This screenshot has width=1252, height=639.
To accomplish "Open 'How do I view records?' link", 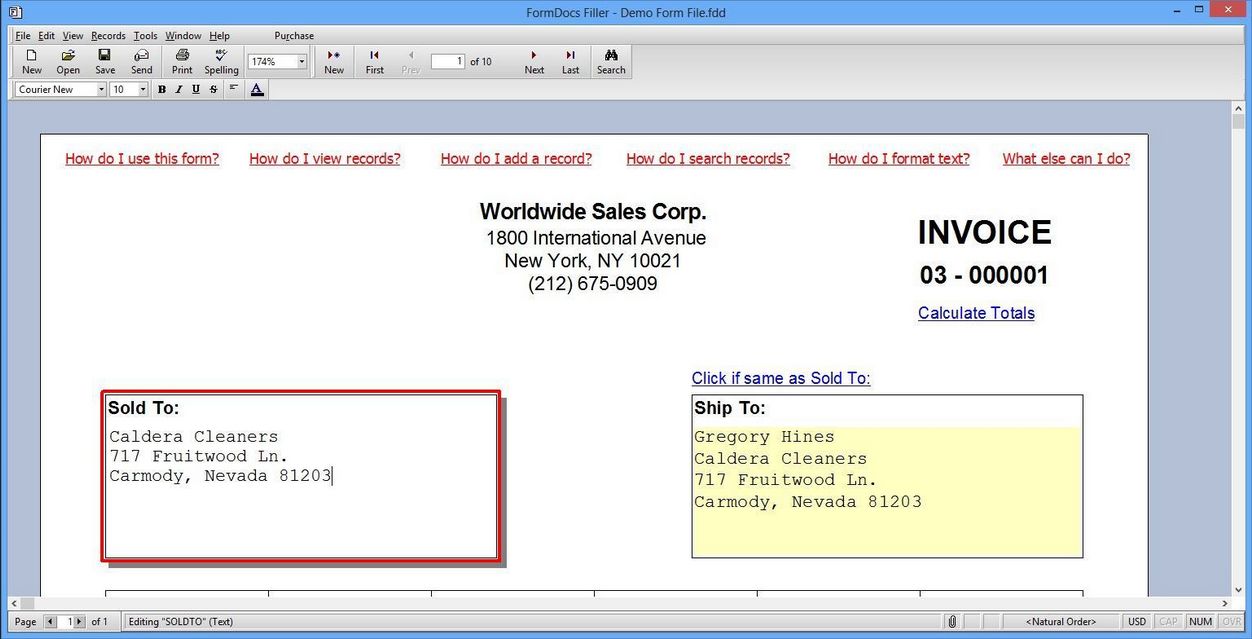I will (325, 159).
